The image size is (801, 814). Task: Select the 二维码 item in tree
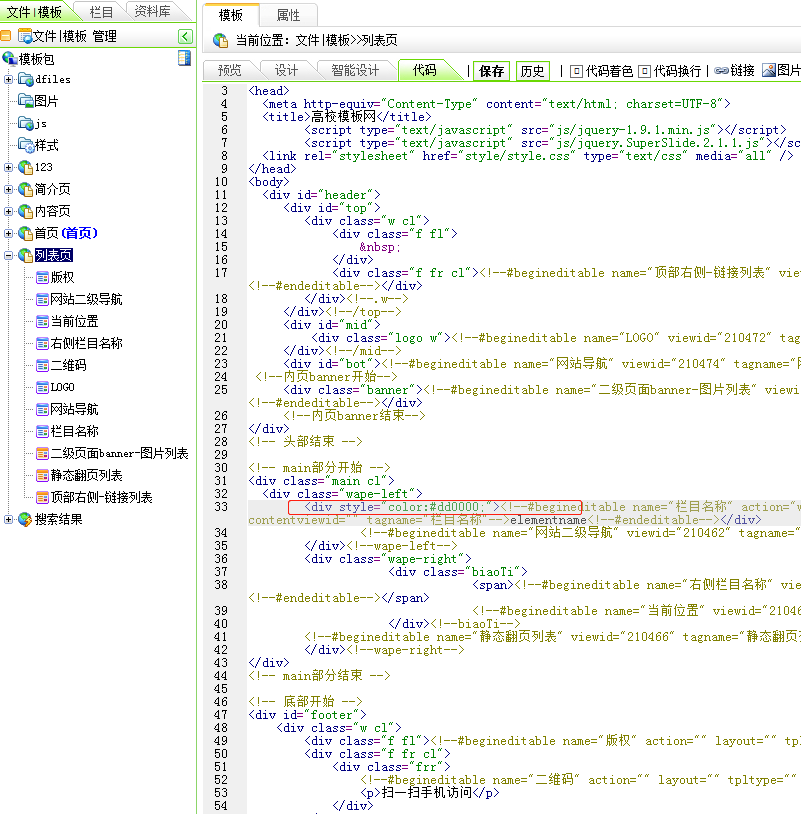click(x=68, y=365)
